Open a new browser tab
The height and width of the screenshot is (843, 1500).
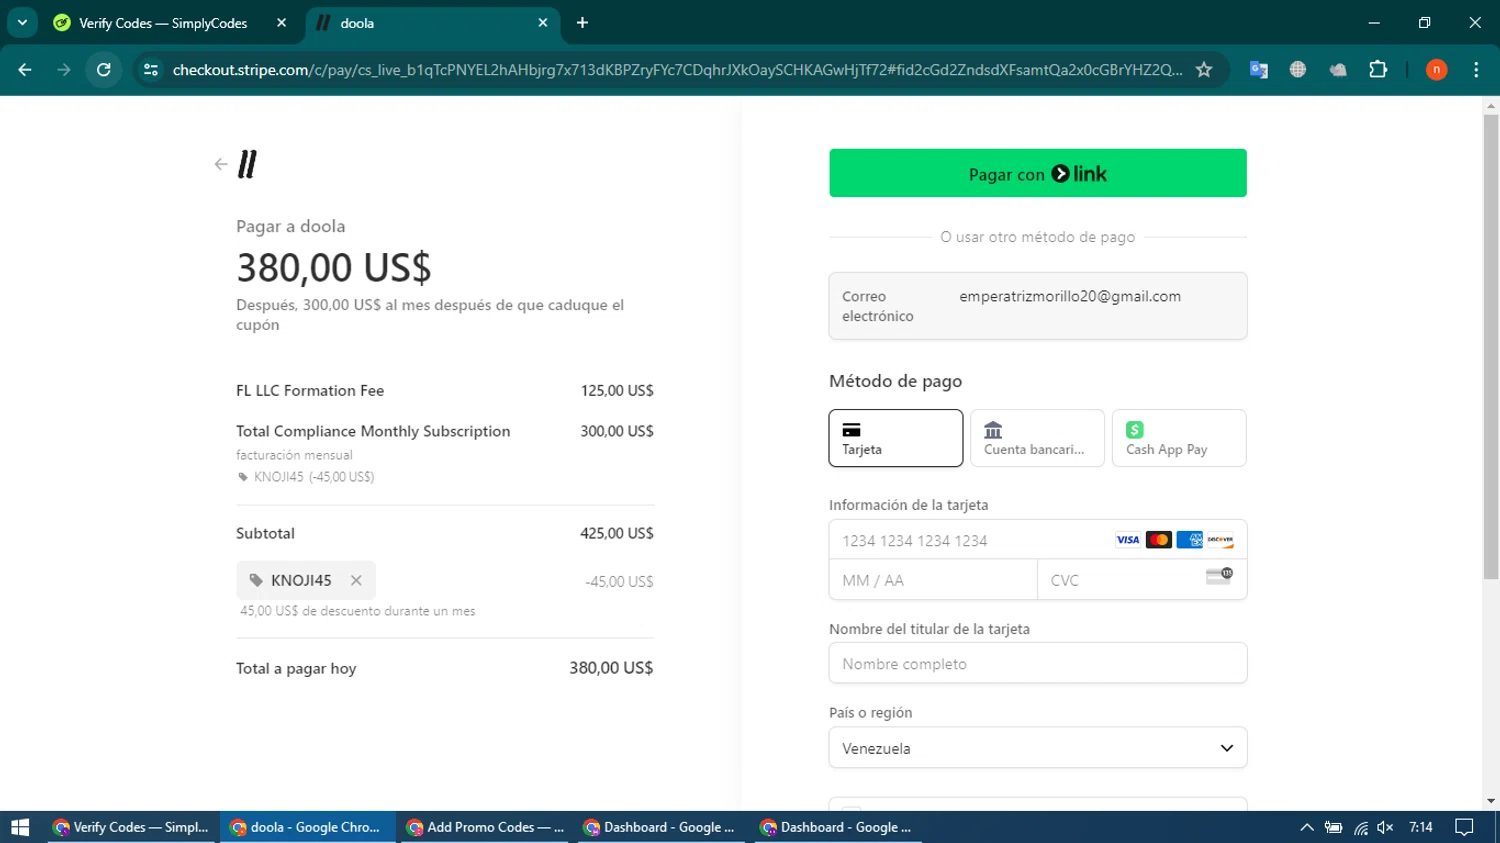(582, 23)
